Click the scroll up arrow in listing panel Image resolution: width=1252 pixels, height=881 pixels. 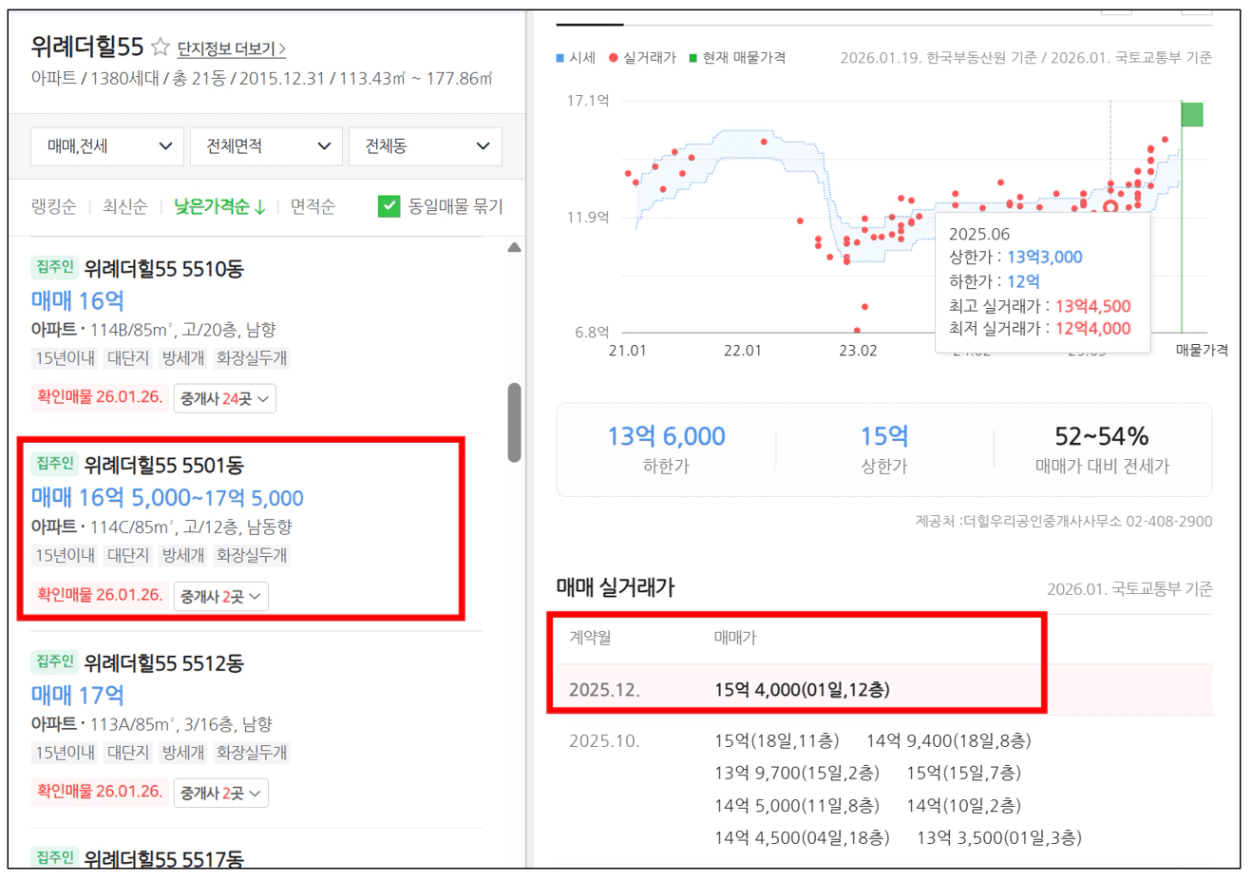pos(514,247)
